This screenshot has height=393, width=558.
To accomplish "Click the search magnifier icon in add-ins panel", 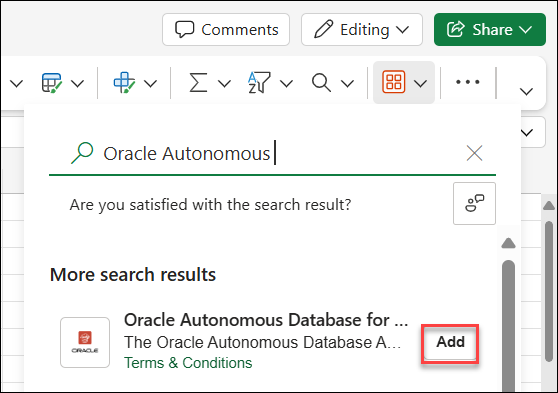I will [x=82, y=153].
